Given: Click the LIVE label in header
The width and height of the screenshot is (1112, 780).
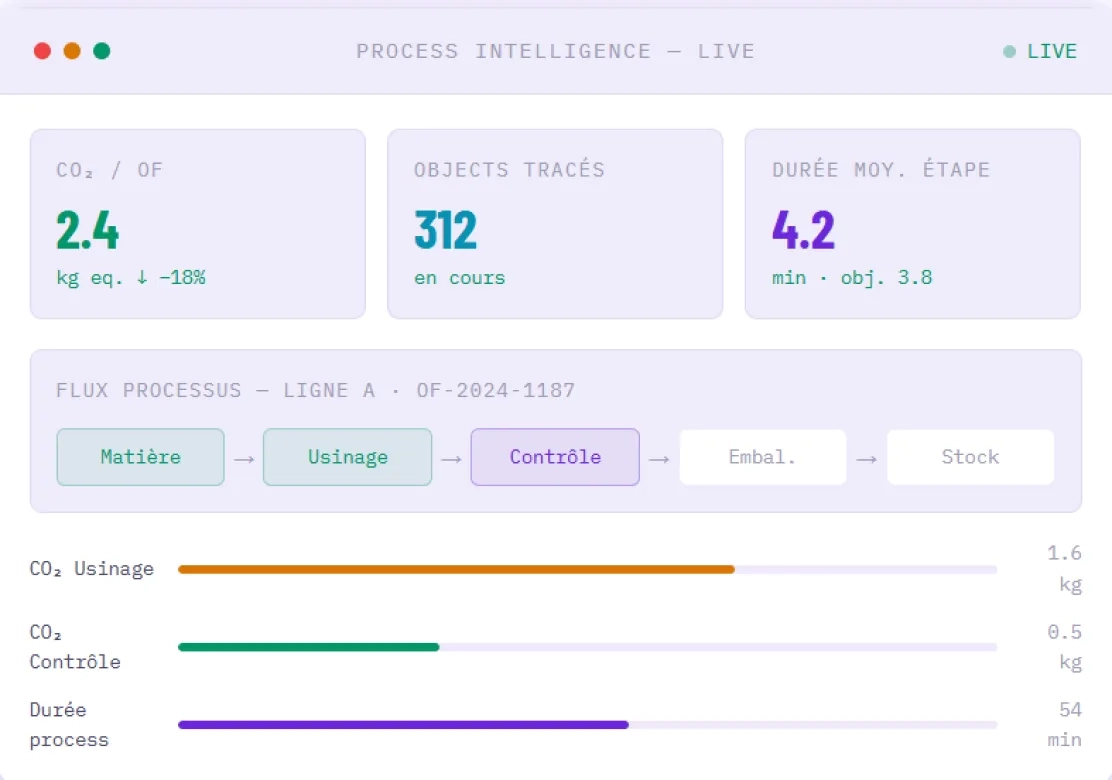Looking at the screenshot, I should tap(1052, 52).
